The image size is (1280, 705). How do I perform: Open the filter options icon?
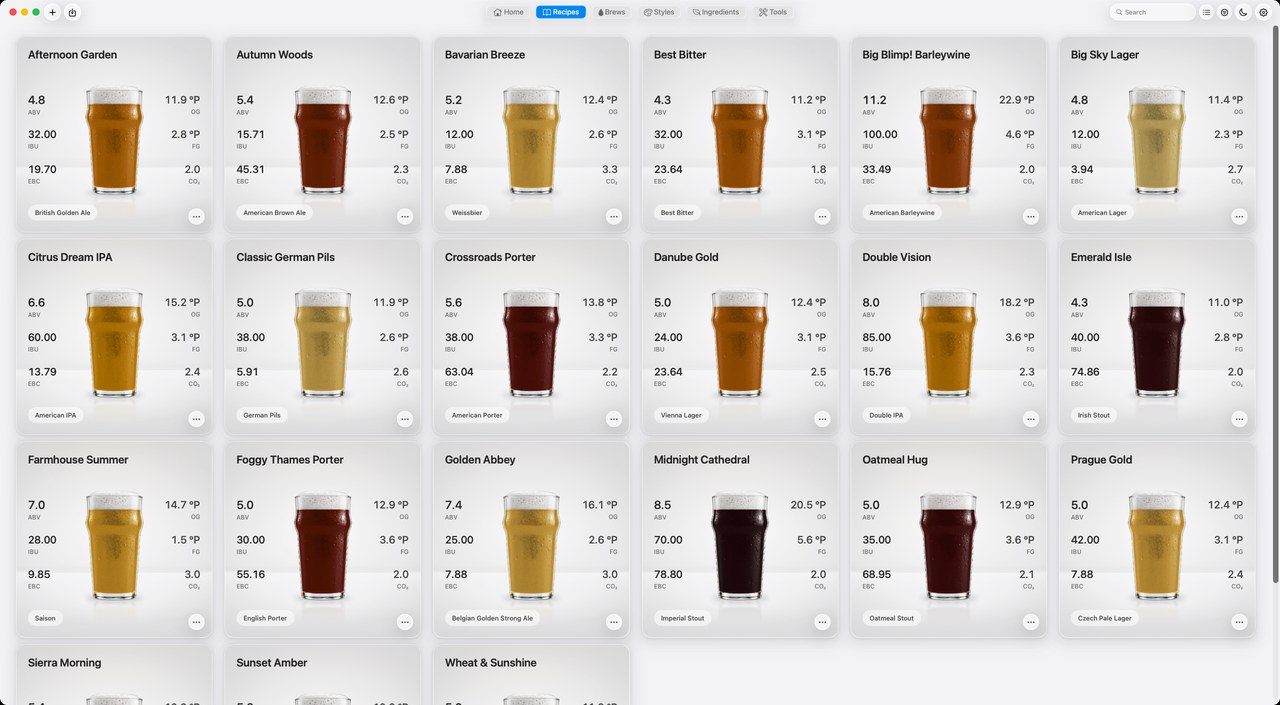(1225, 12)
